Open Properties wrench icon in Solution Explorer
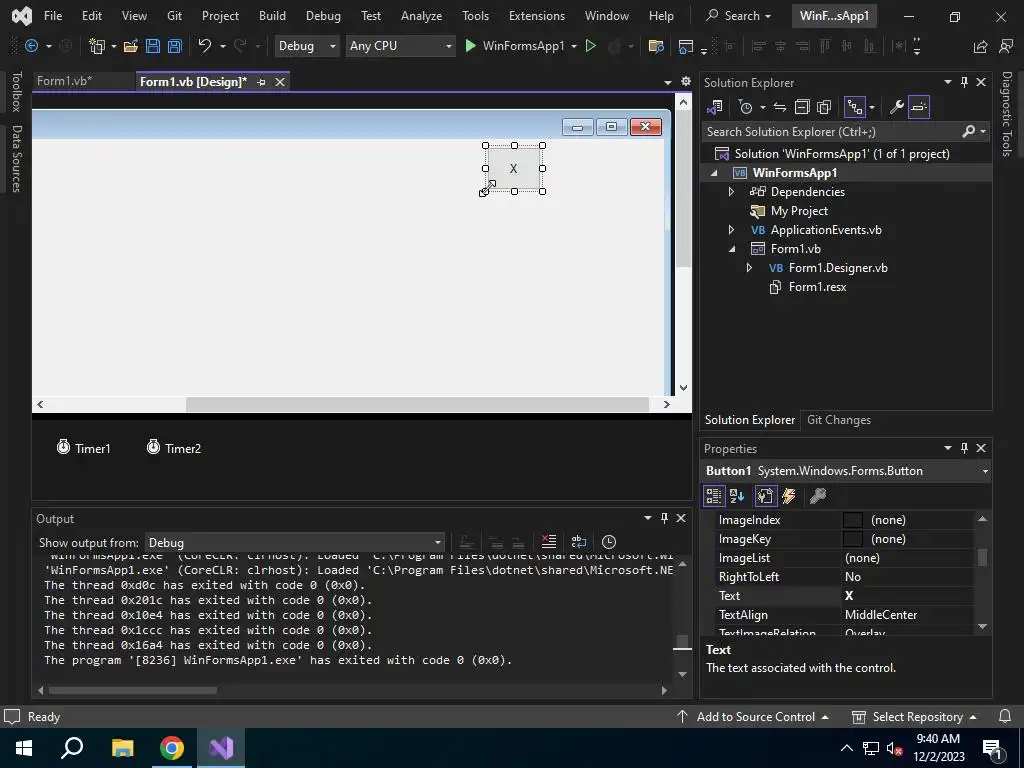 897,106
